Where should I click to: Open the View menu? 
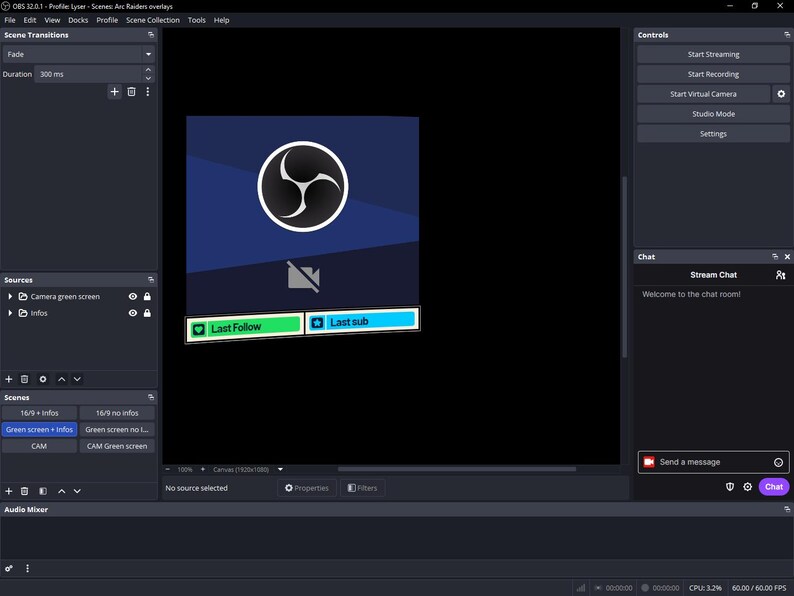(x=52, y=20)
